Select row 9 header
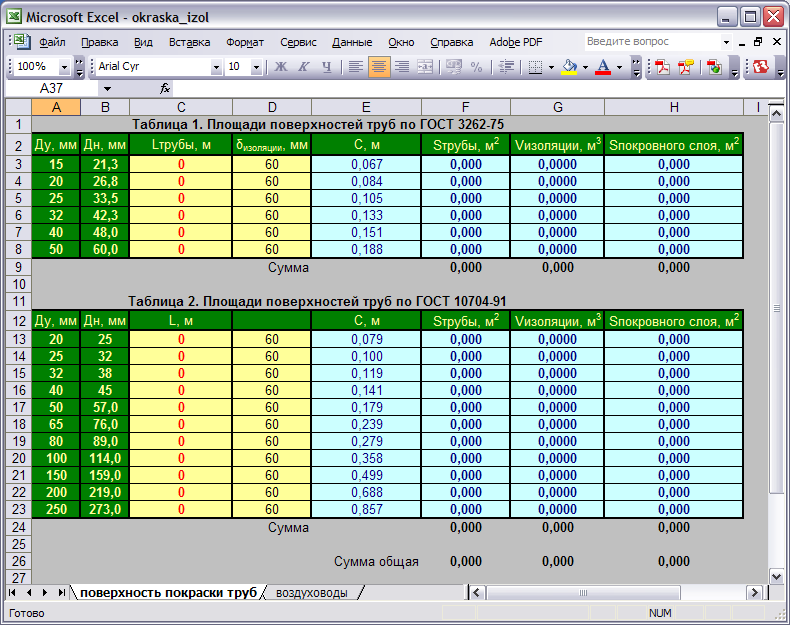Image resolution: width=790 pixels, height=625 pixels. pos(17,267)
